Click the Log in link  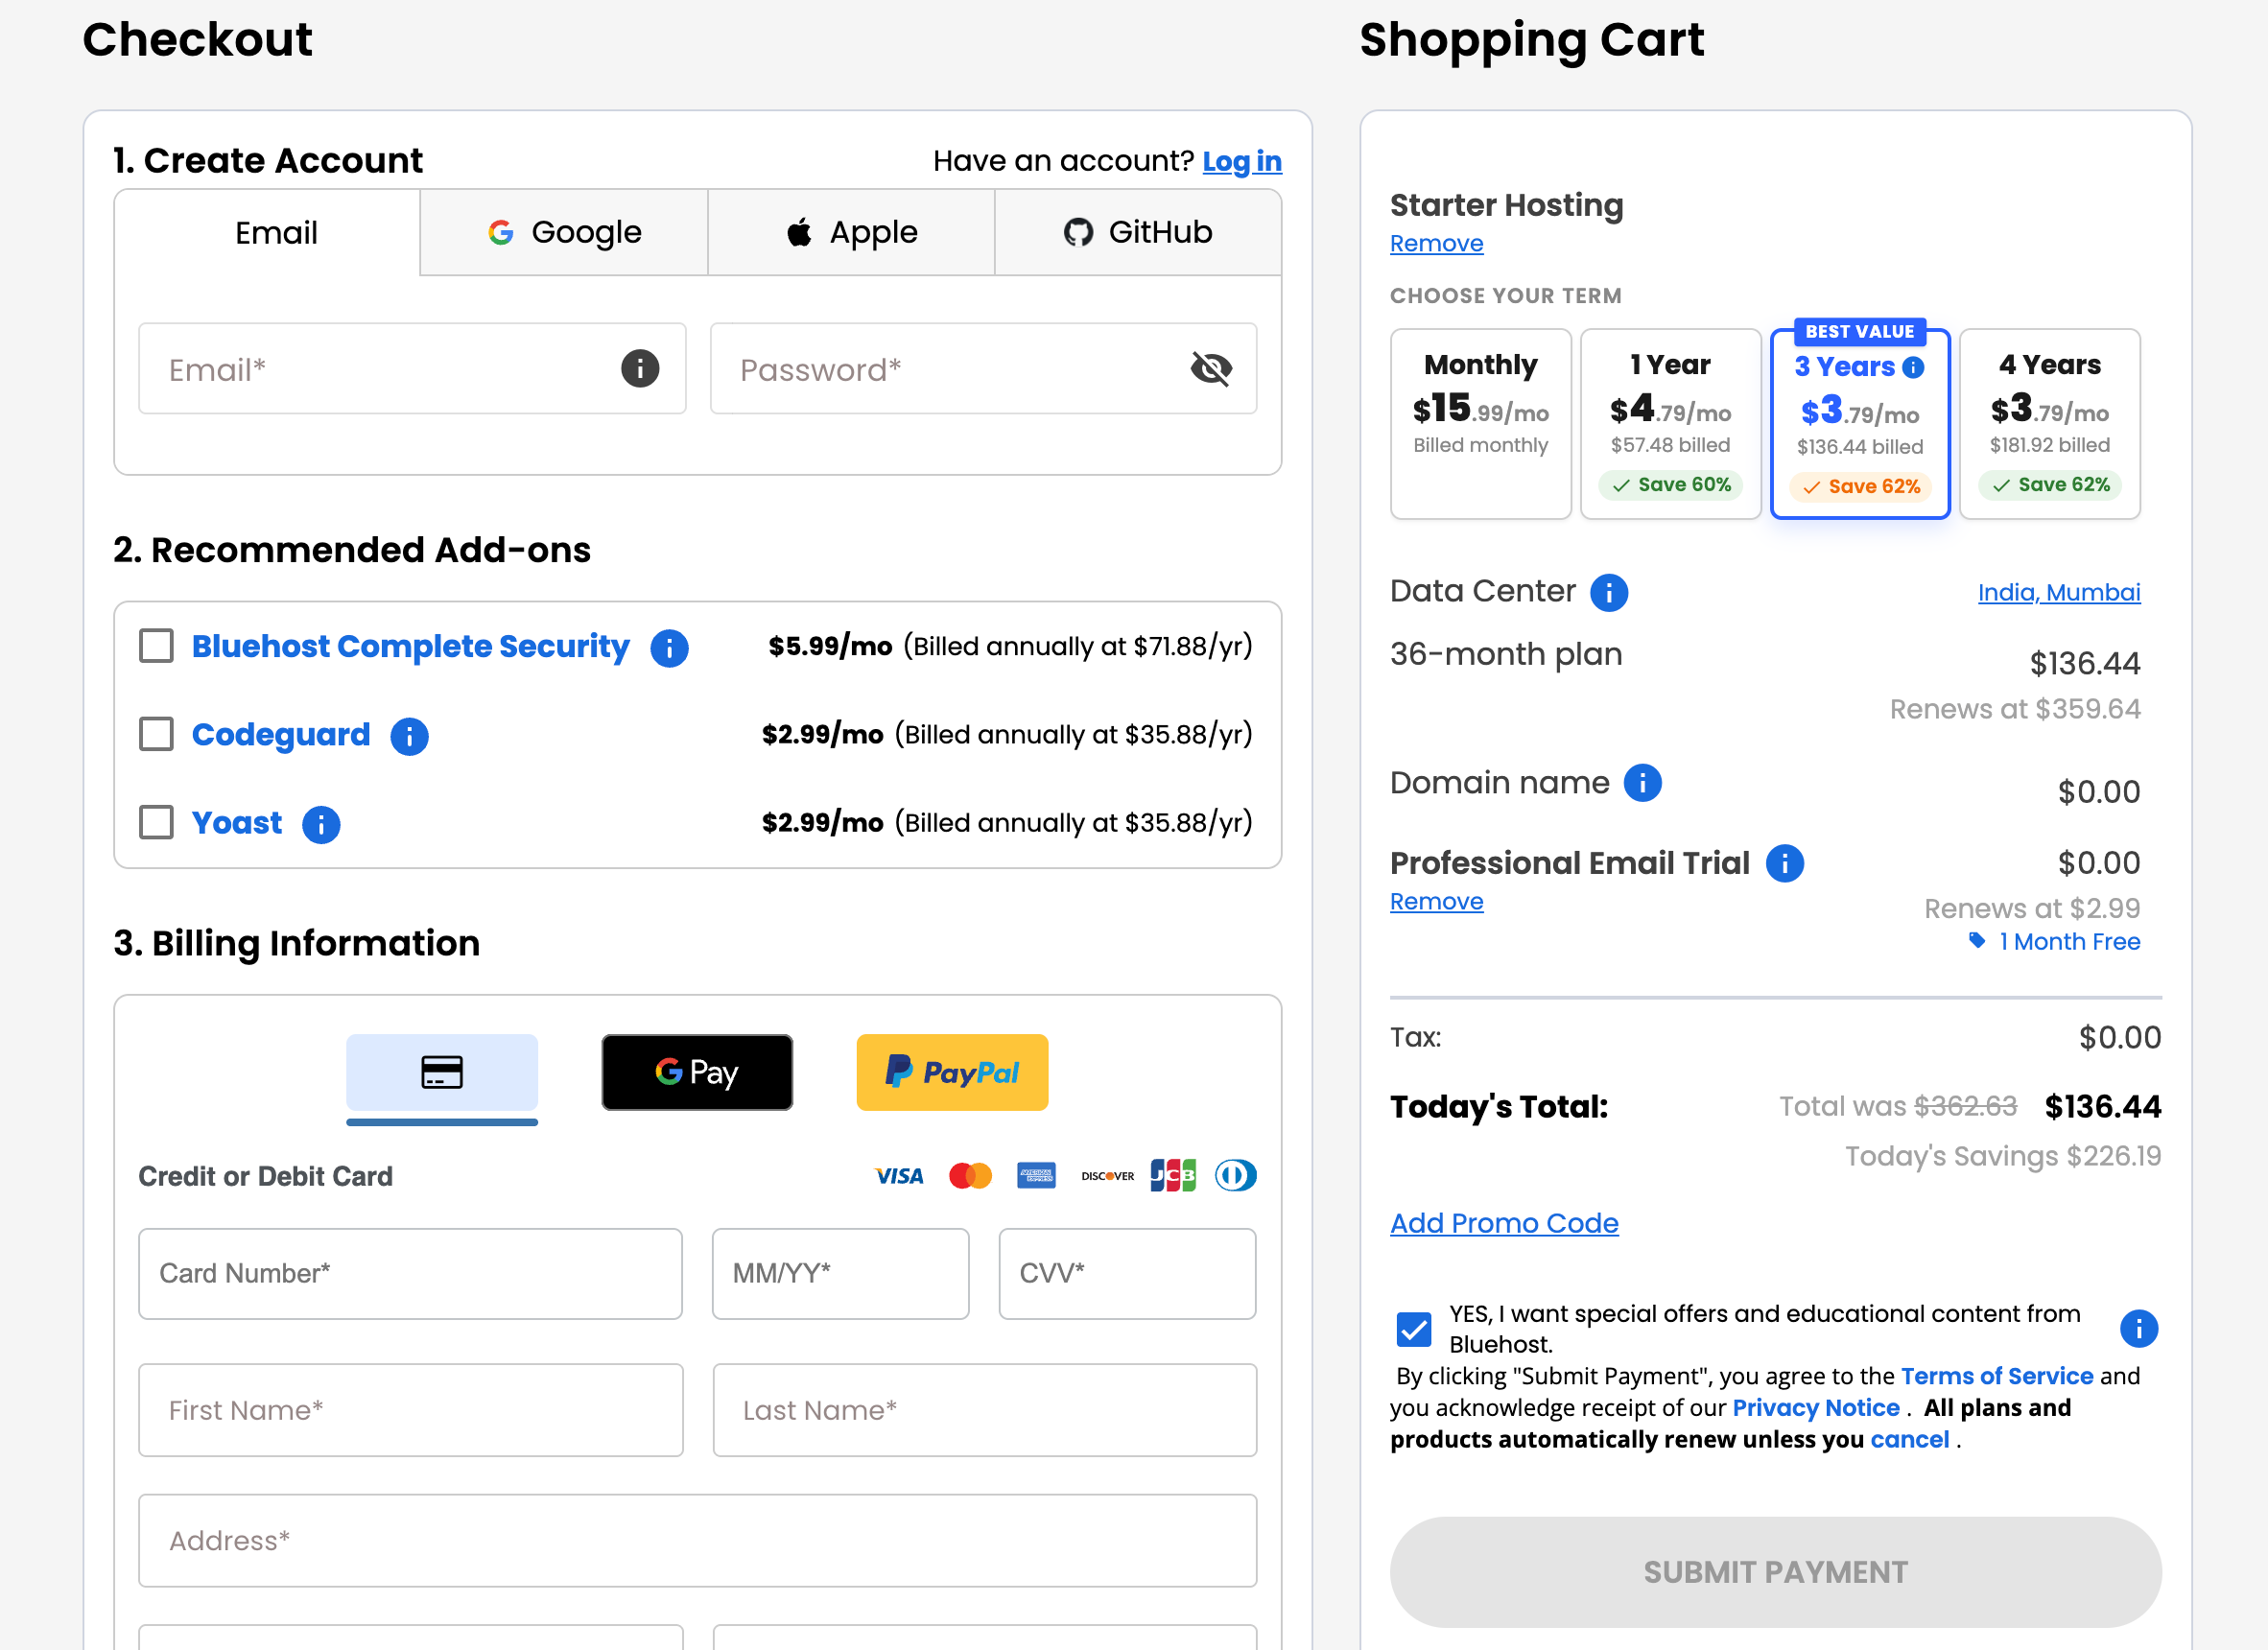1242,161
